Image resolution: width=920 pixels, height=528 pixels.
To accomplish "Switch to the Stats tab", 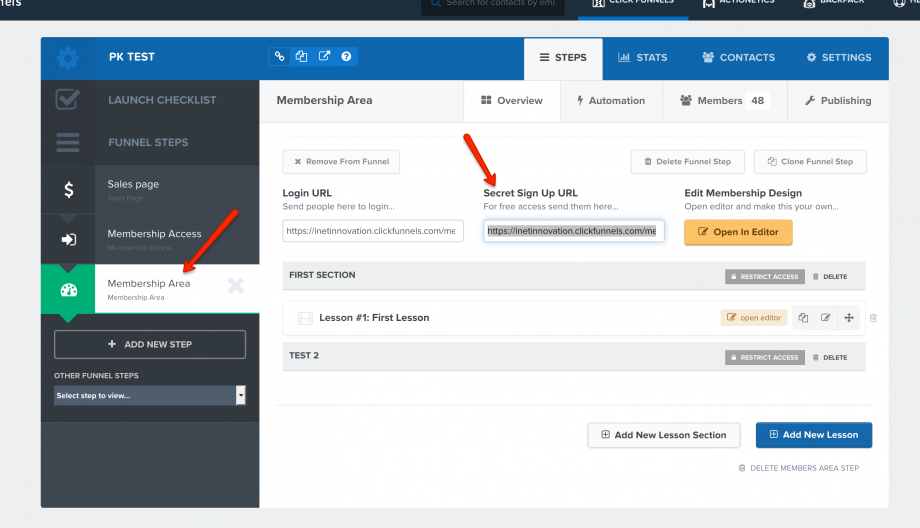I will pyautogui.click(x=642, y=58).
